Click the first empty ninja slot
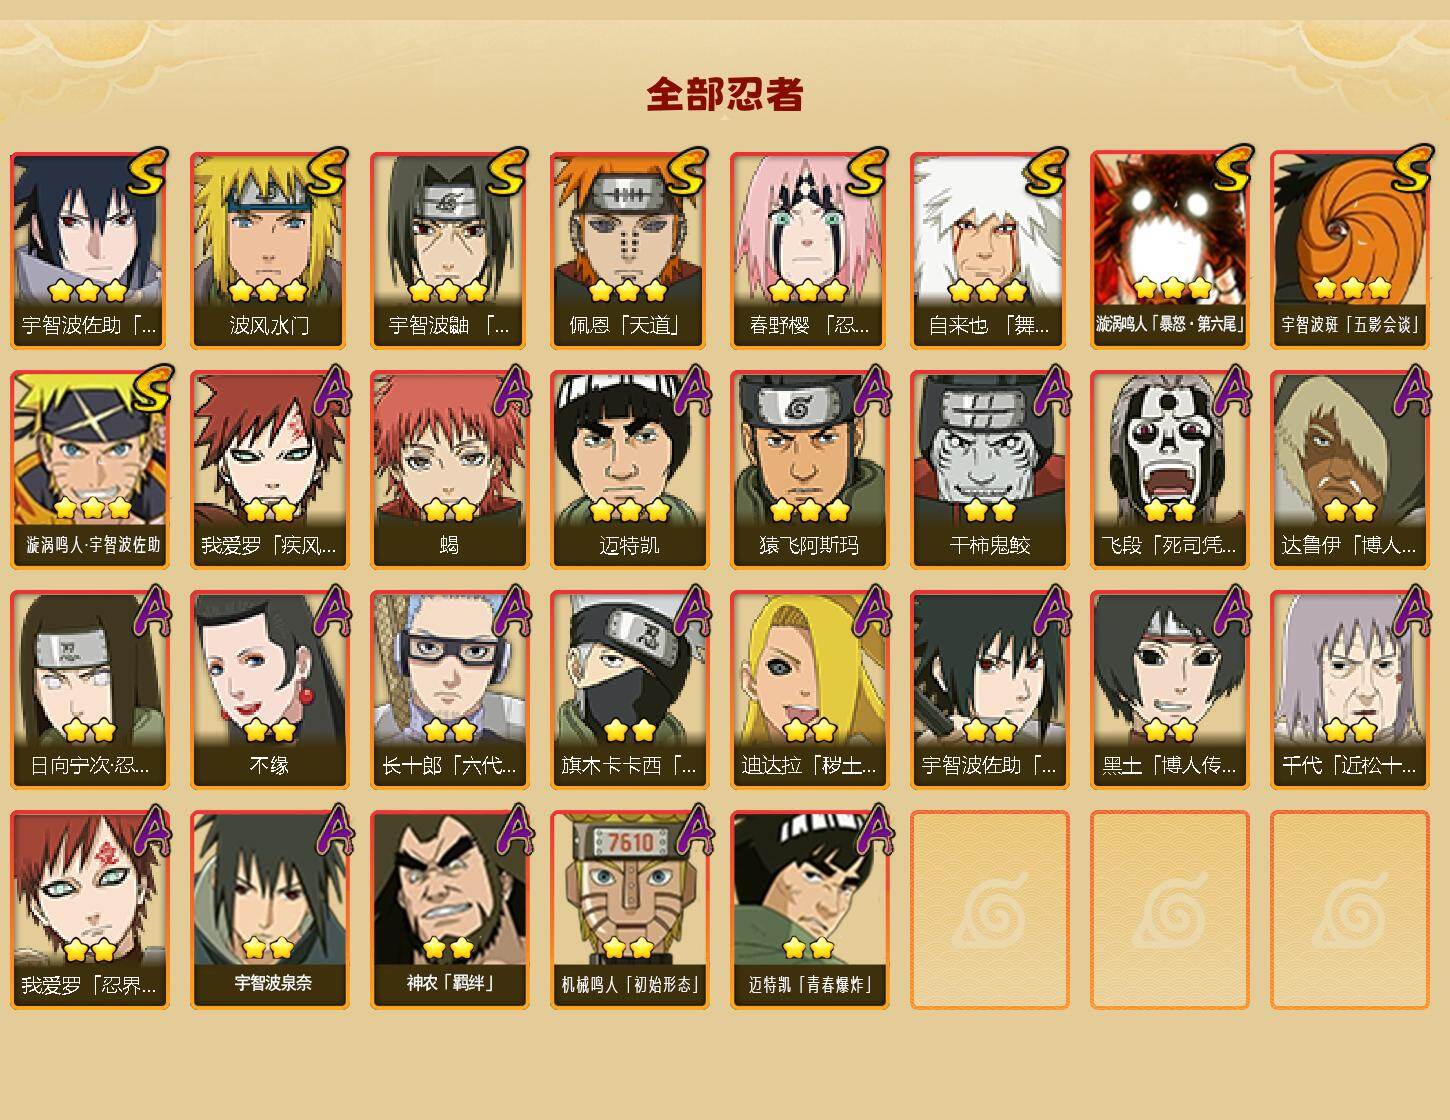The height and width of the screenshot is (1120, 1450). pyautogui.click(x=989, y=910)
